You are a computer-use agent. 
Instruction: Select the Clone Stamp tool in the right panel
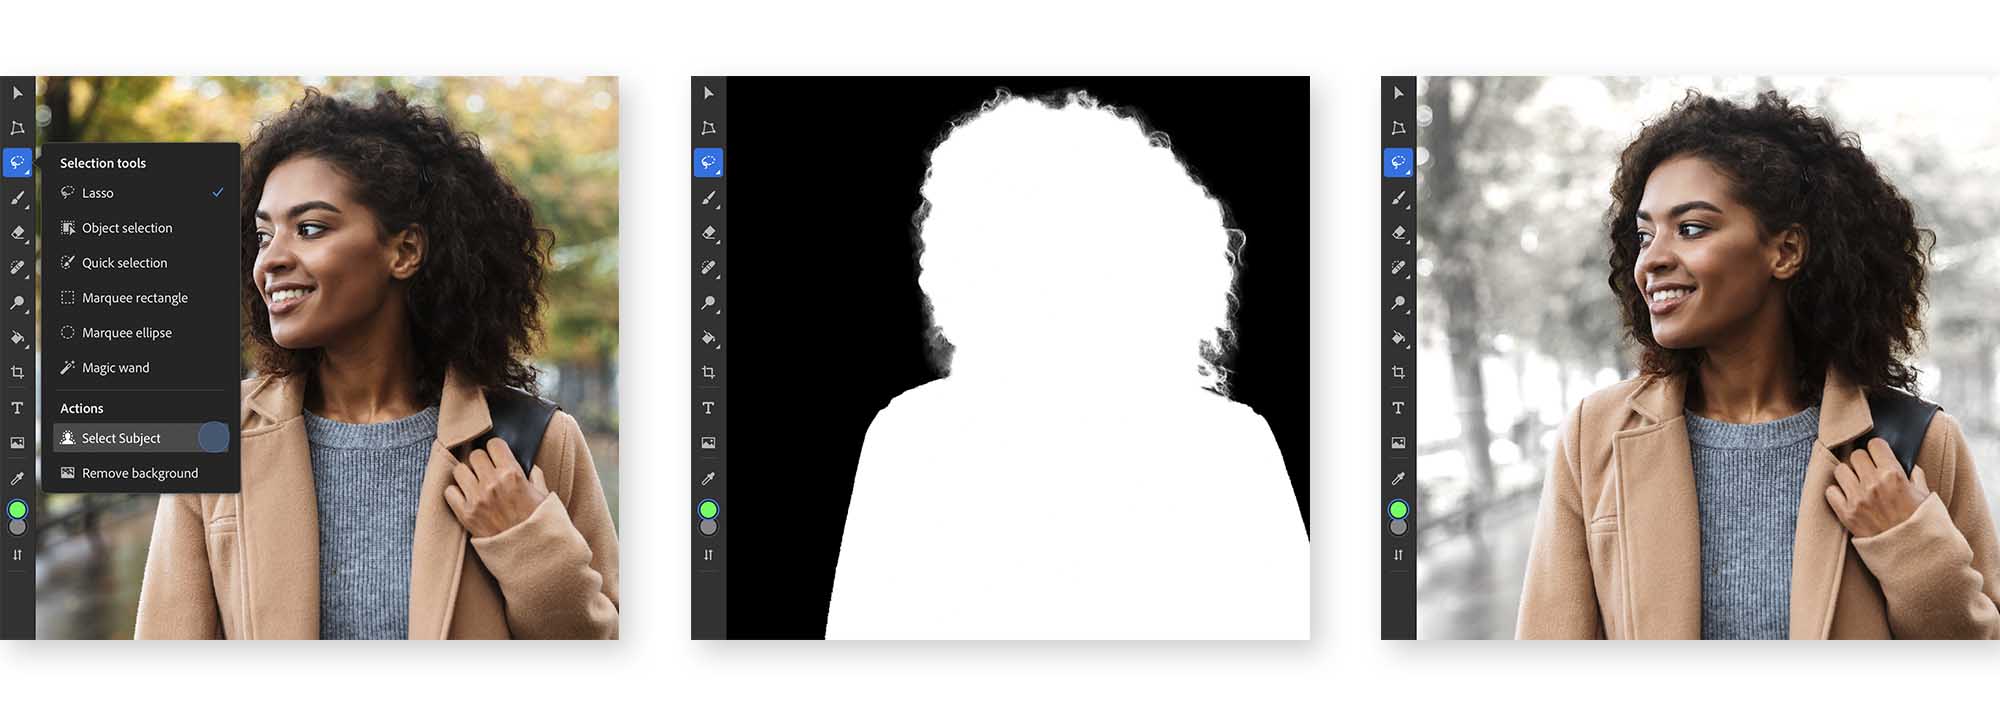[1398, 302]
